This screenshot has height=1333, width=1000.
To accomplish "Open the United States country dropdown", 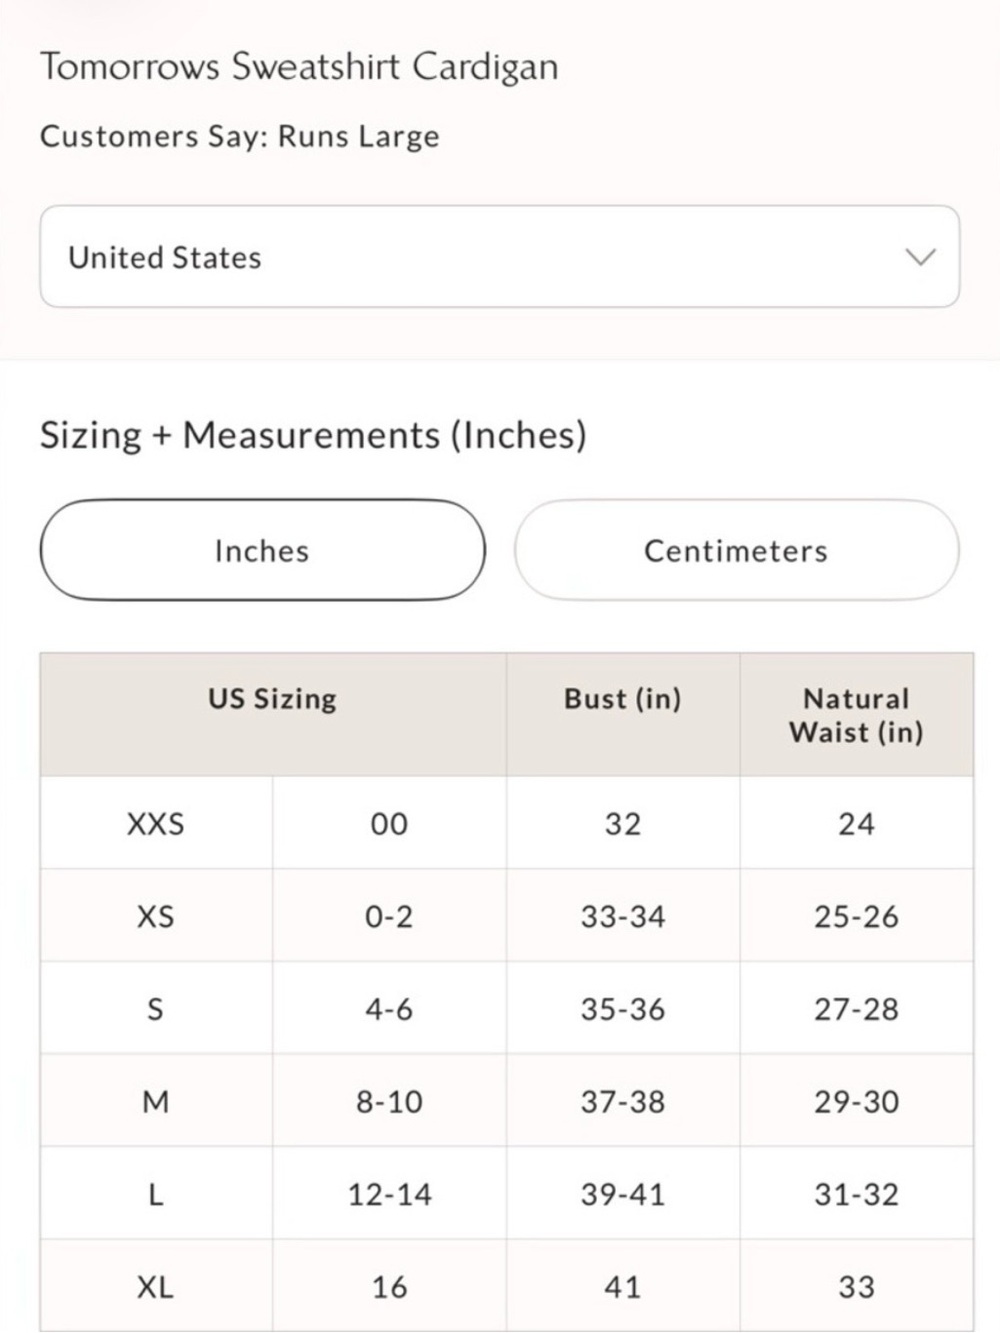I will tap(499, 257).
